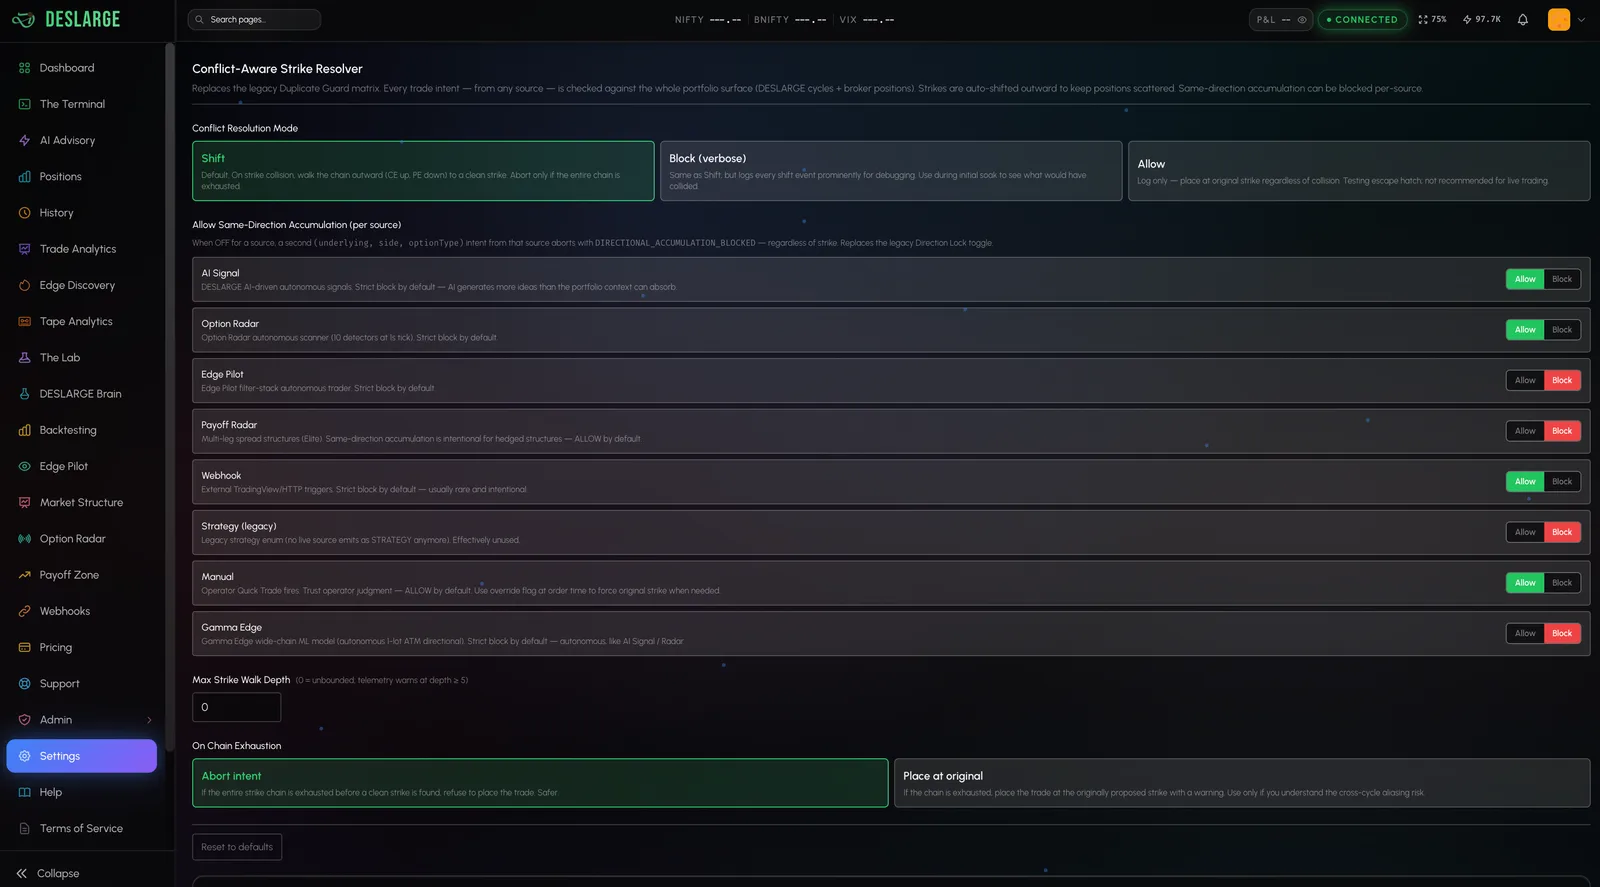Set Webhook accumulation to Block
Screen dimensions: 1600x887
pos(1562,482)
